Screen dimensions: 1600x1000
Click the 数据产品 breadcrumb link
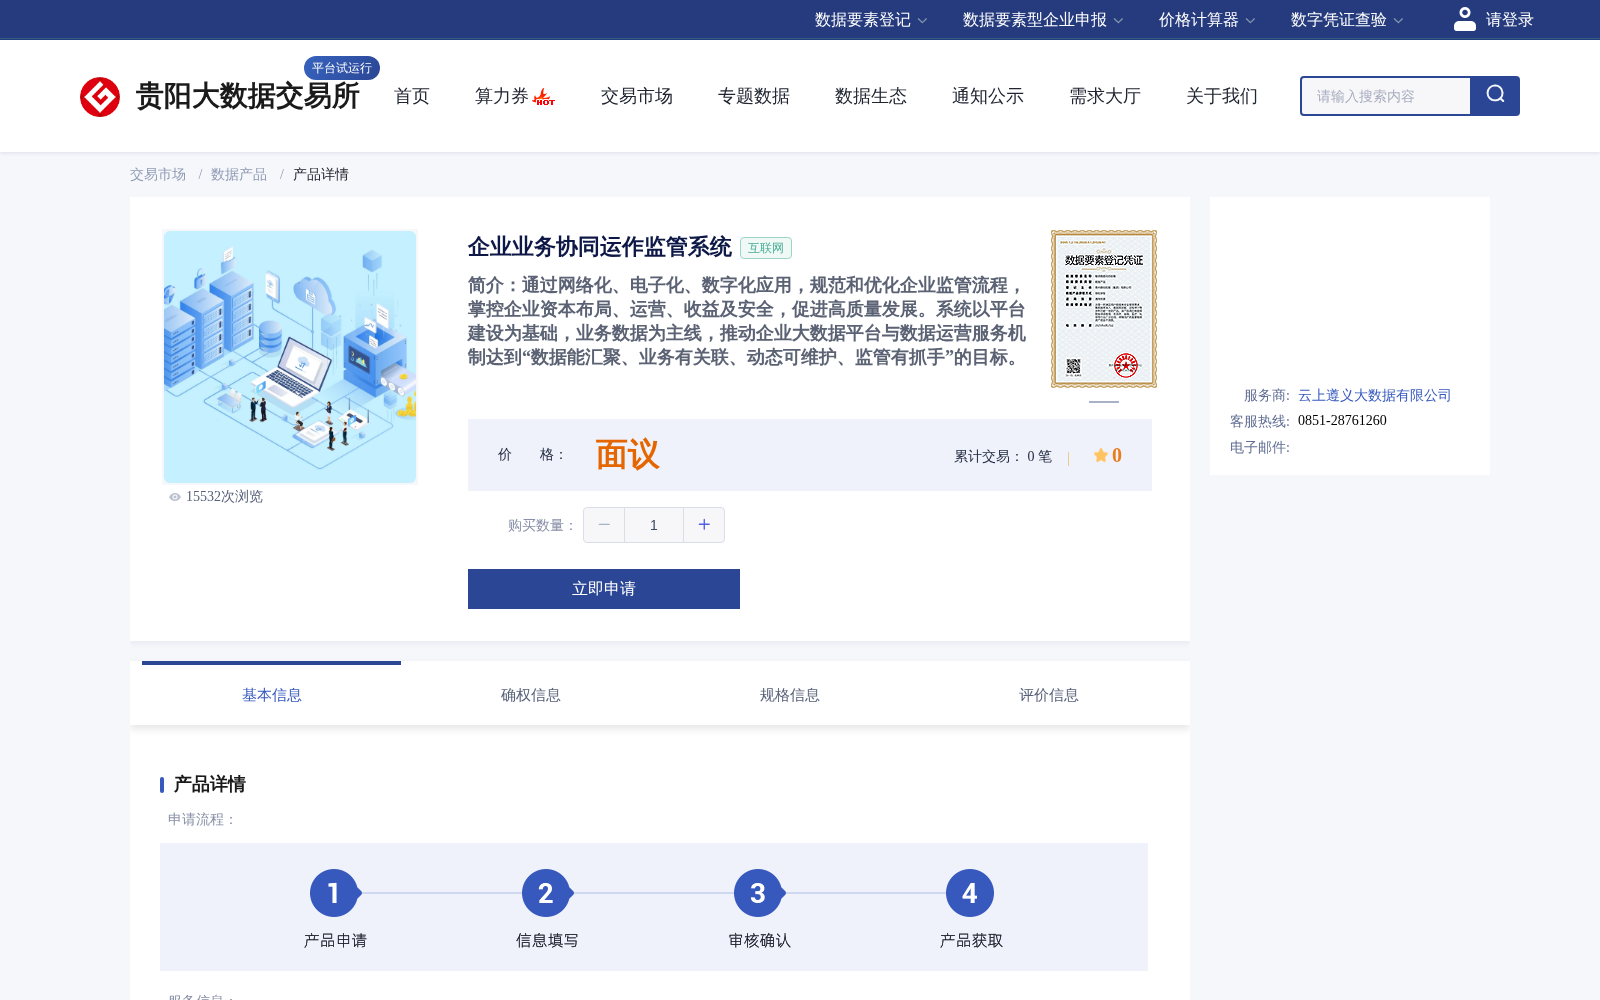[x=239, y=174]
